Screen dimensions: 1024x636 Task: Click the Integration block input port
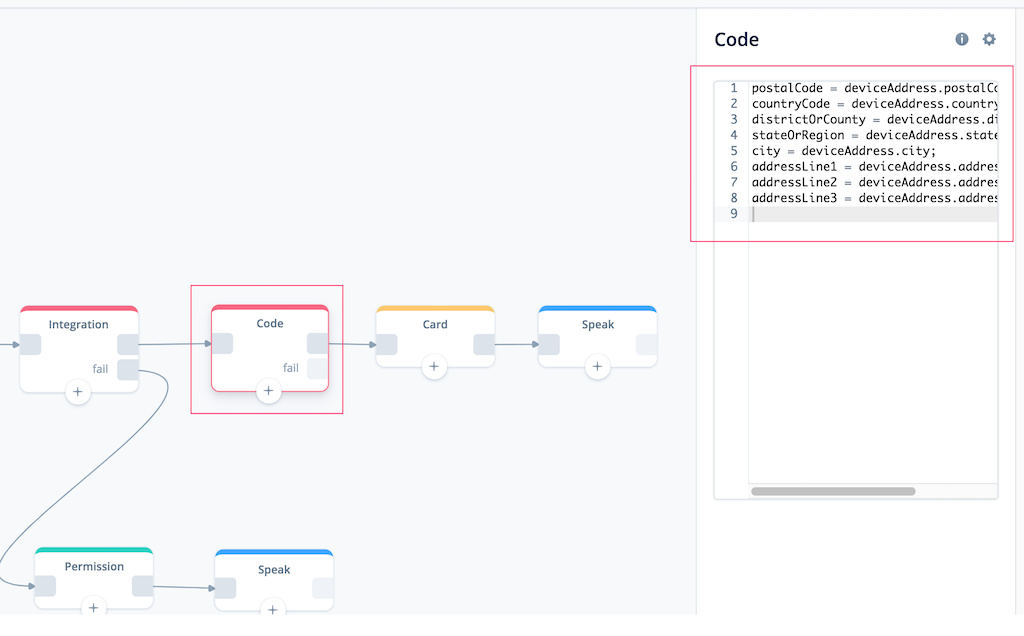click(31, 344)
